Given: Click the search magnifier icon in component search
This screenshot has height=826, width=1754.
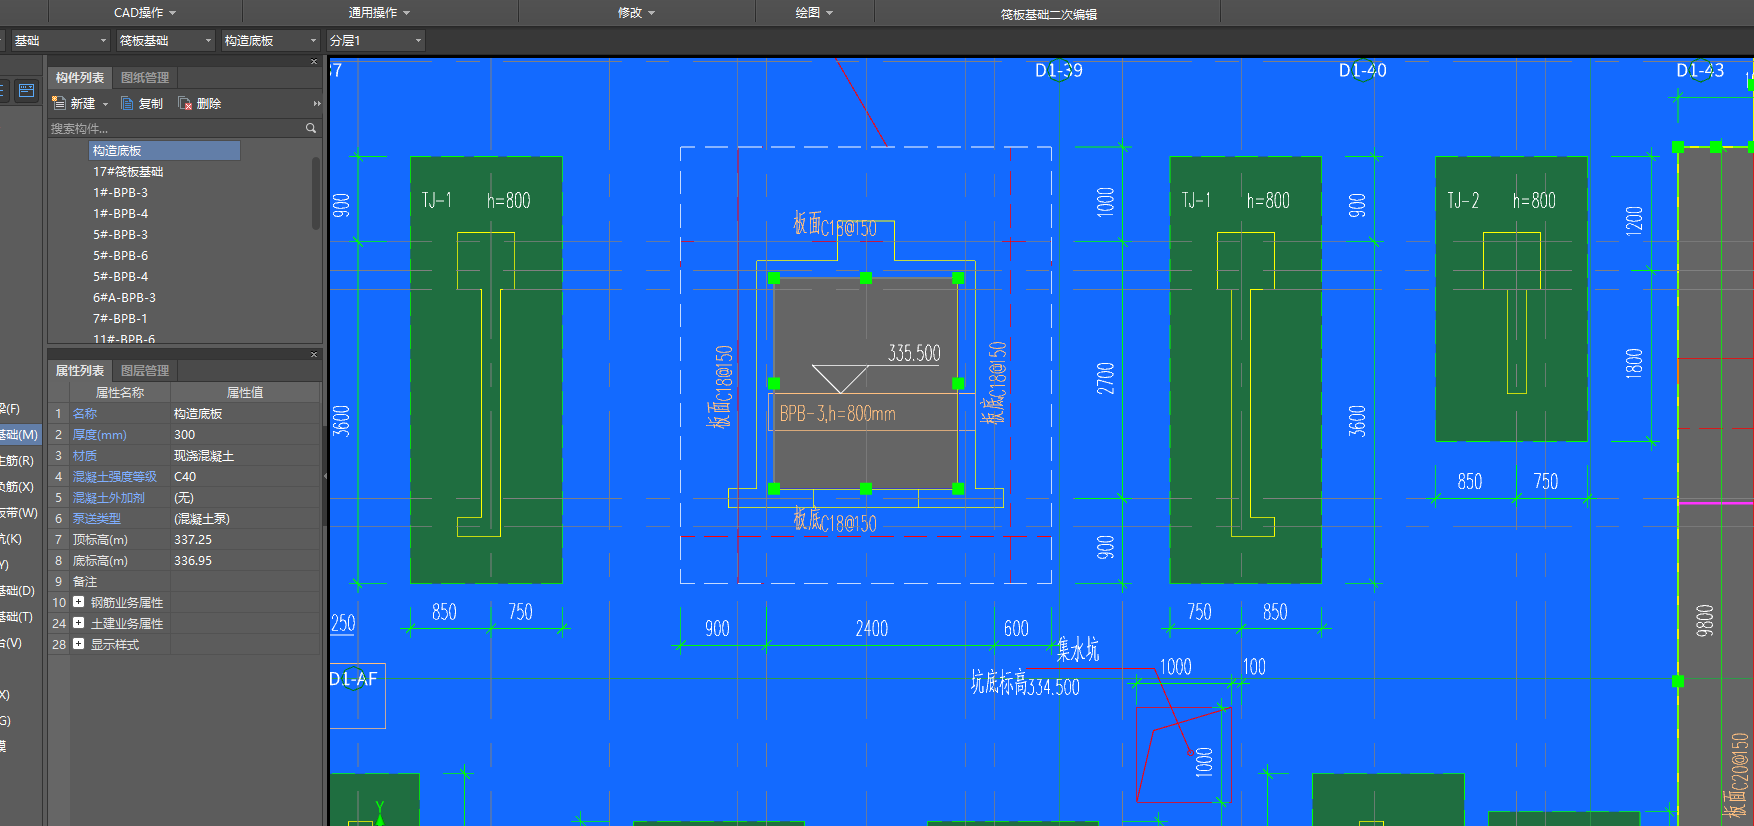Looking at the screenshot, I should click(x=311, y=128).
